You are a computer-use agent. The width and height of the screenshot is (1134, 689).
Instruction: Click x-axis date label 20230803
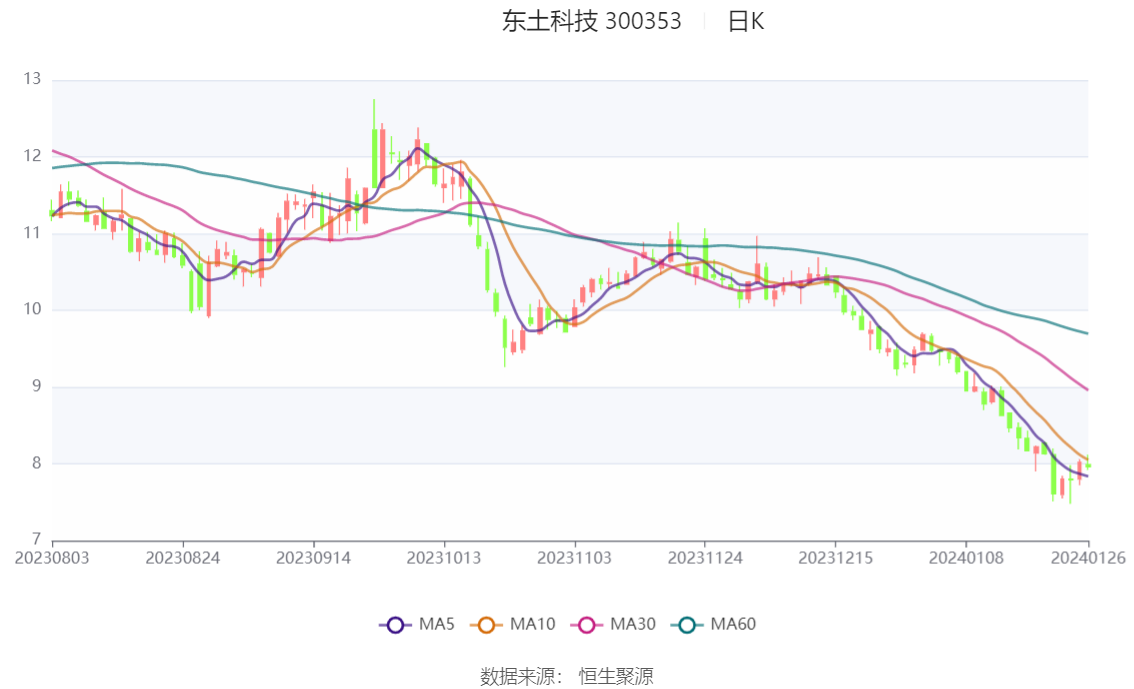[52, 558]
